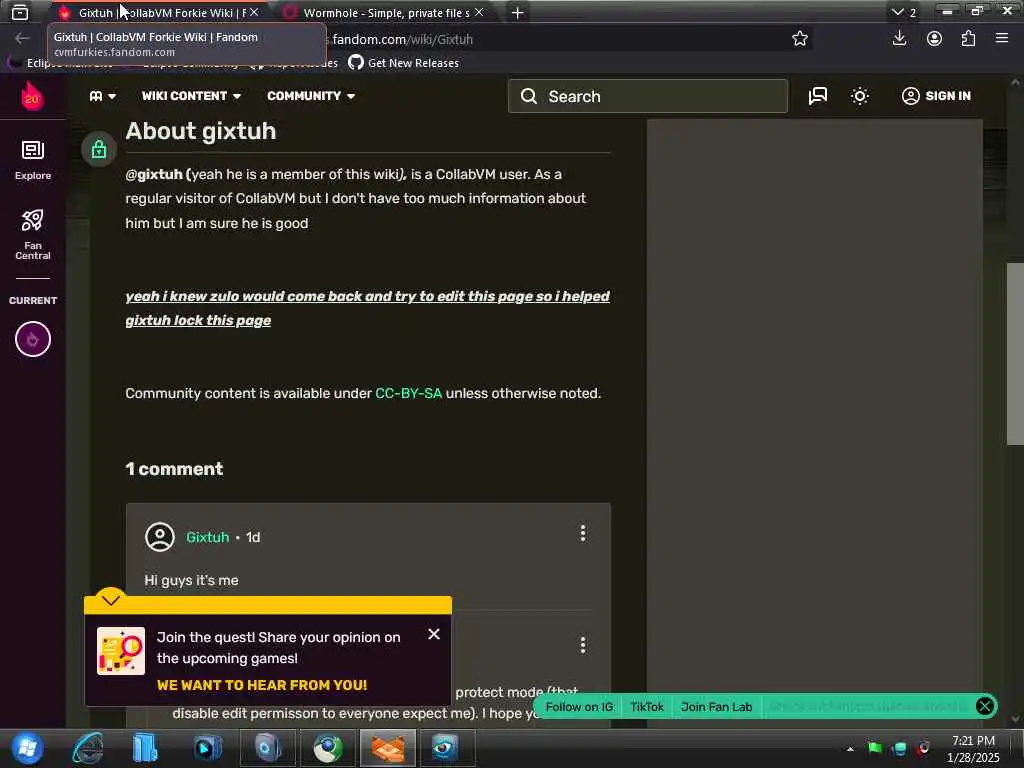
Task: Open the wiki logo dropdown menu
Action: [103, 96]
